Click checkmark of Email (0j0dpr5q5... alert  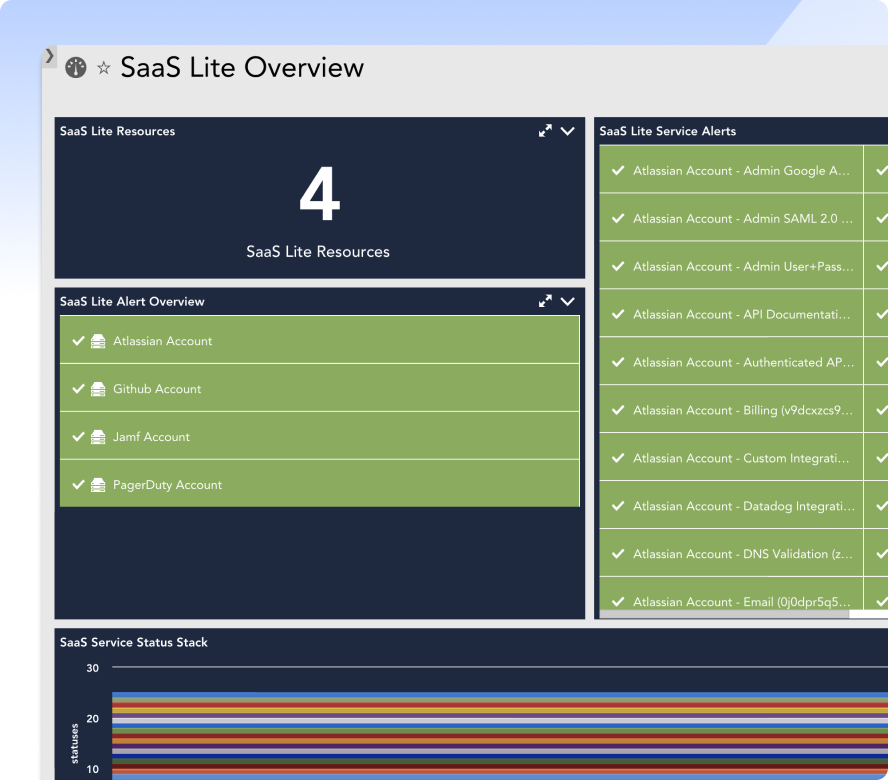[618, 602]
